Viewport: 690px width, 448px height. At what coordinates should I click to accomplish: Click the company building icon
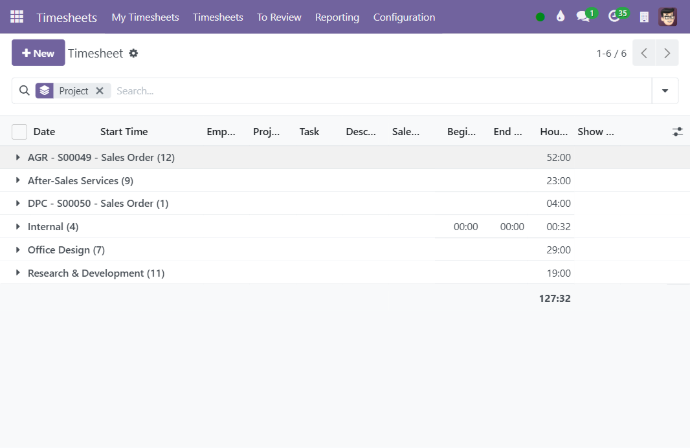pyautogui.click(x=644, y=17)
